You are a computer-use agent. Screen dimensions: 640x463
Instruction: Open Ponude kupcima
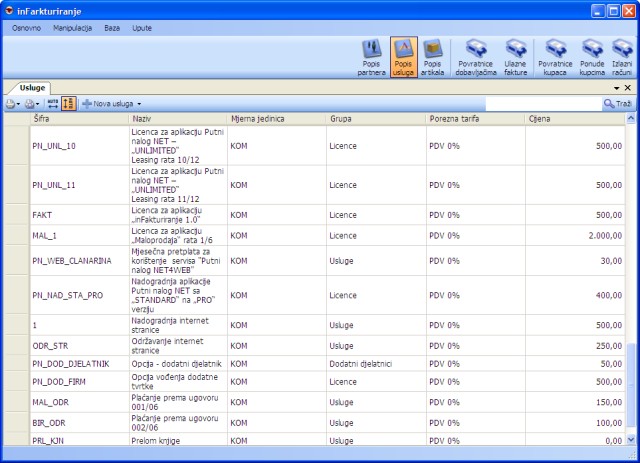click(592, 57)
